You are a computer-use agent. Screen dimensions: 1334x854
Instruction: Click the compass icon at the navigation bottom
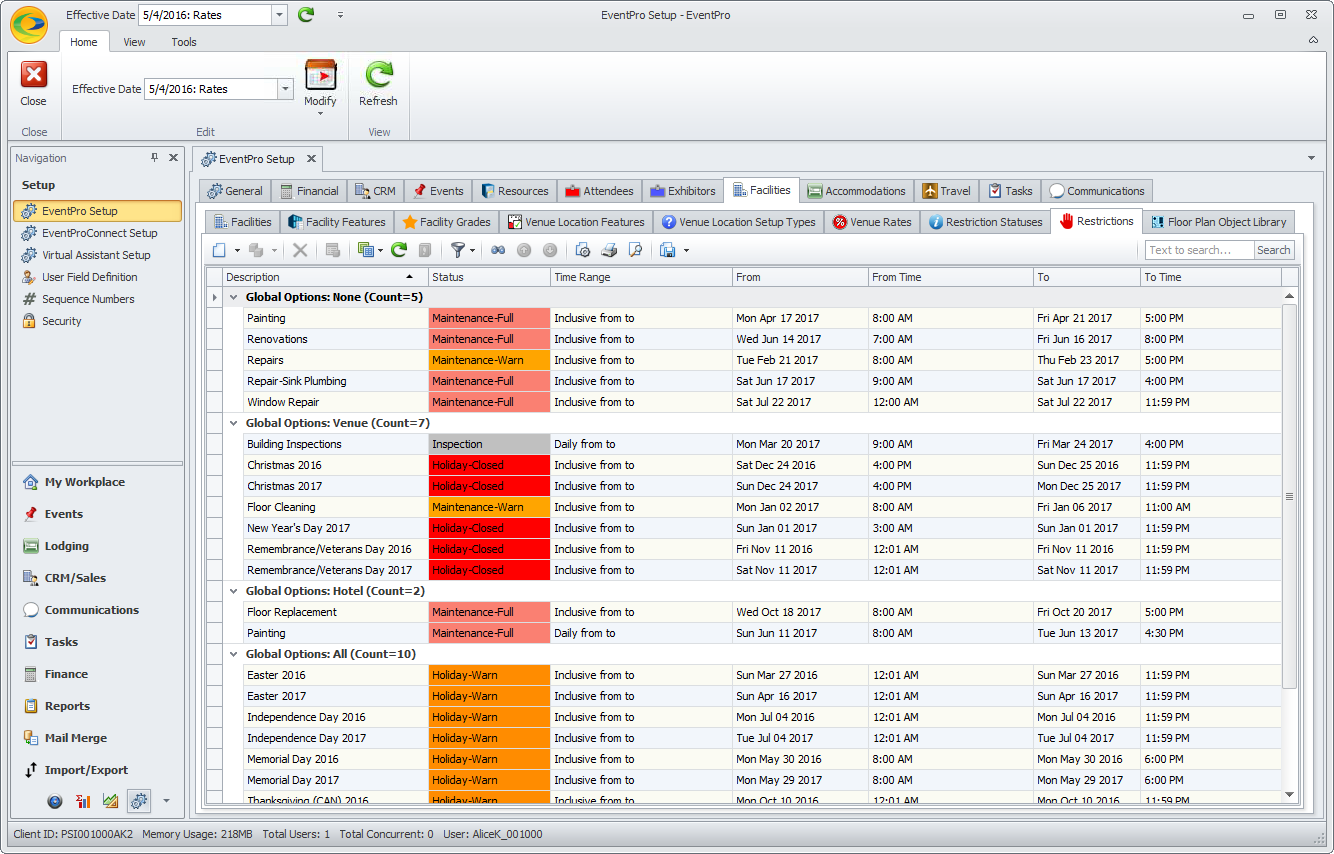(x=55, y=801)
